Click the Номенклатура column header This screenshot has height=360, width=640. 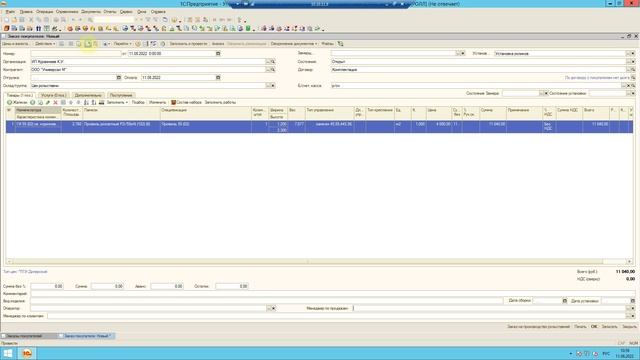point(38,110)
